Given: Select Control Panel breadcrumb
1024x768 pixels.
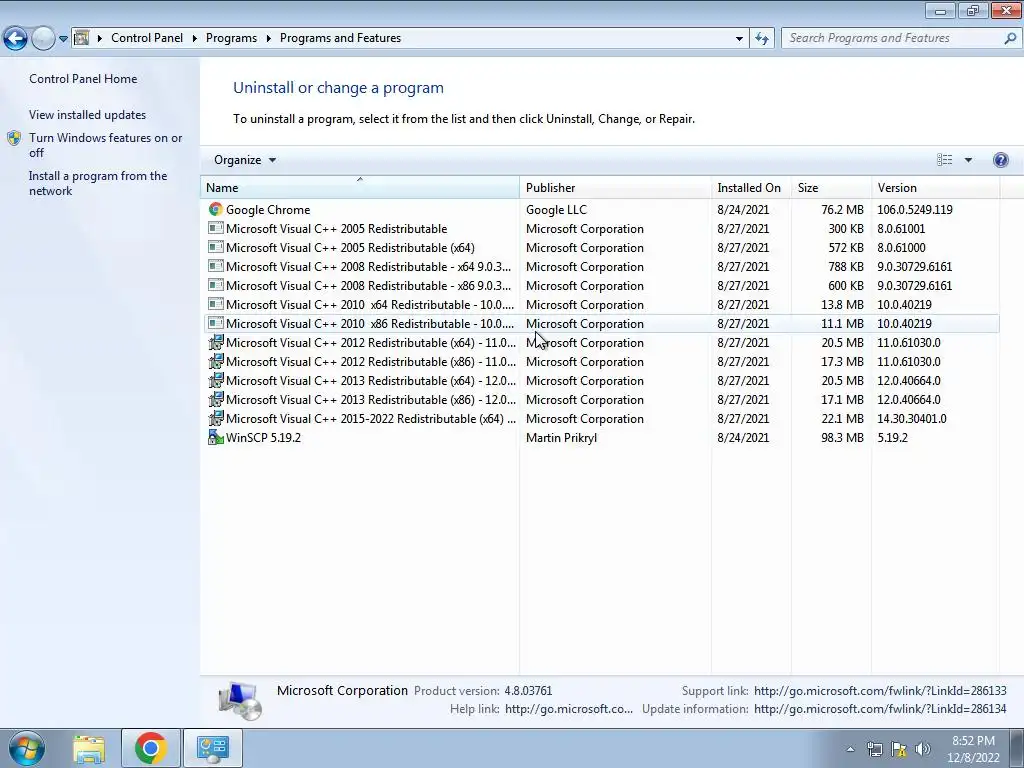Looking at the screenshot, I should pos(147,38).
